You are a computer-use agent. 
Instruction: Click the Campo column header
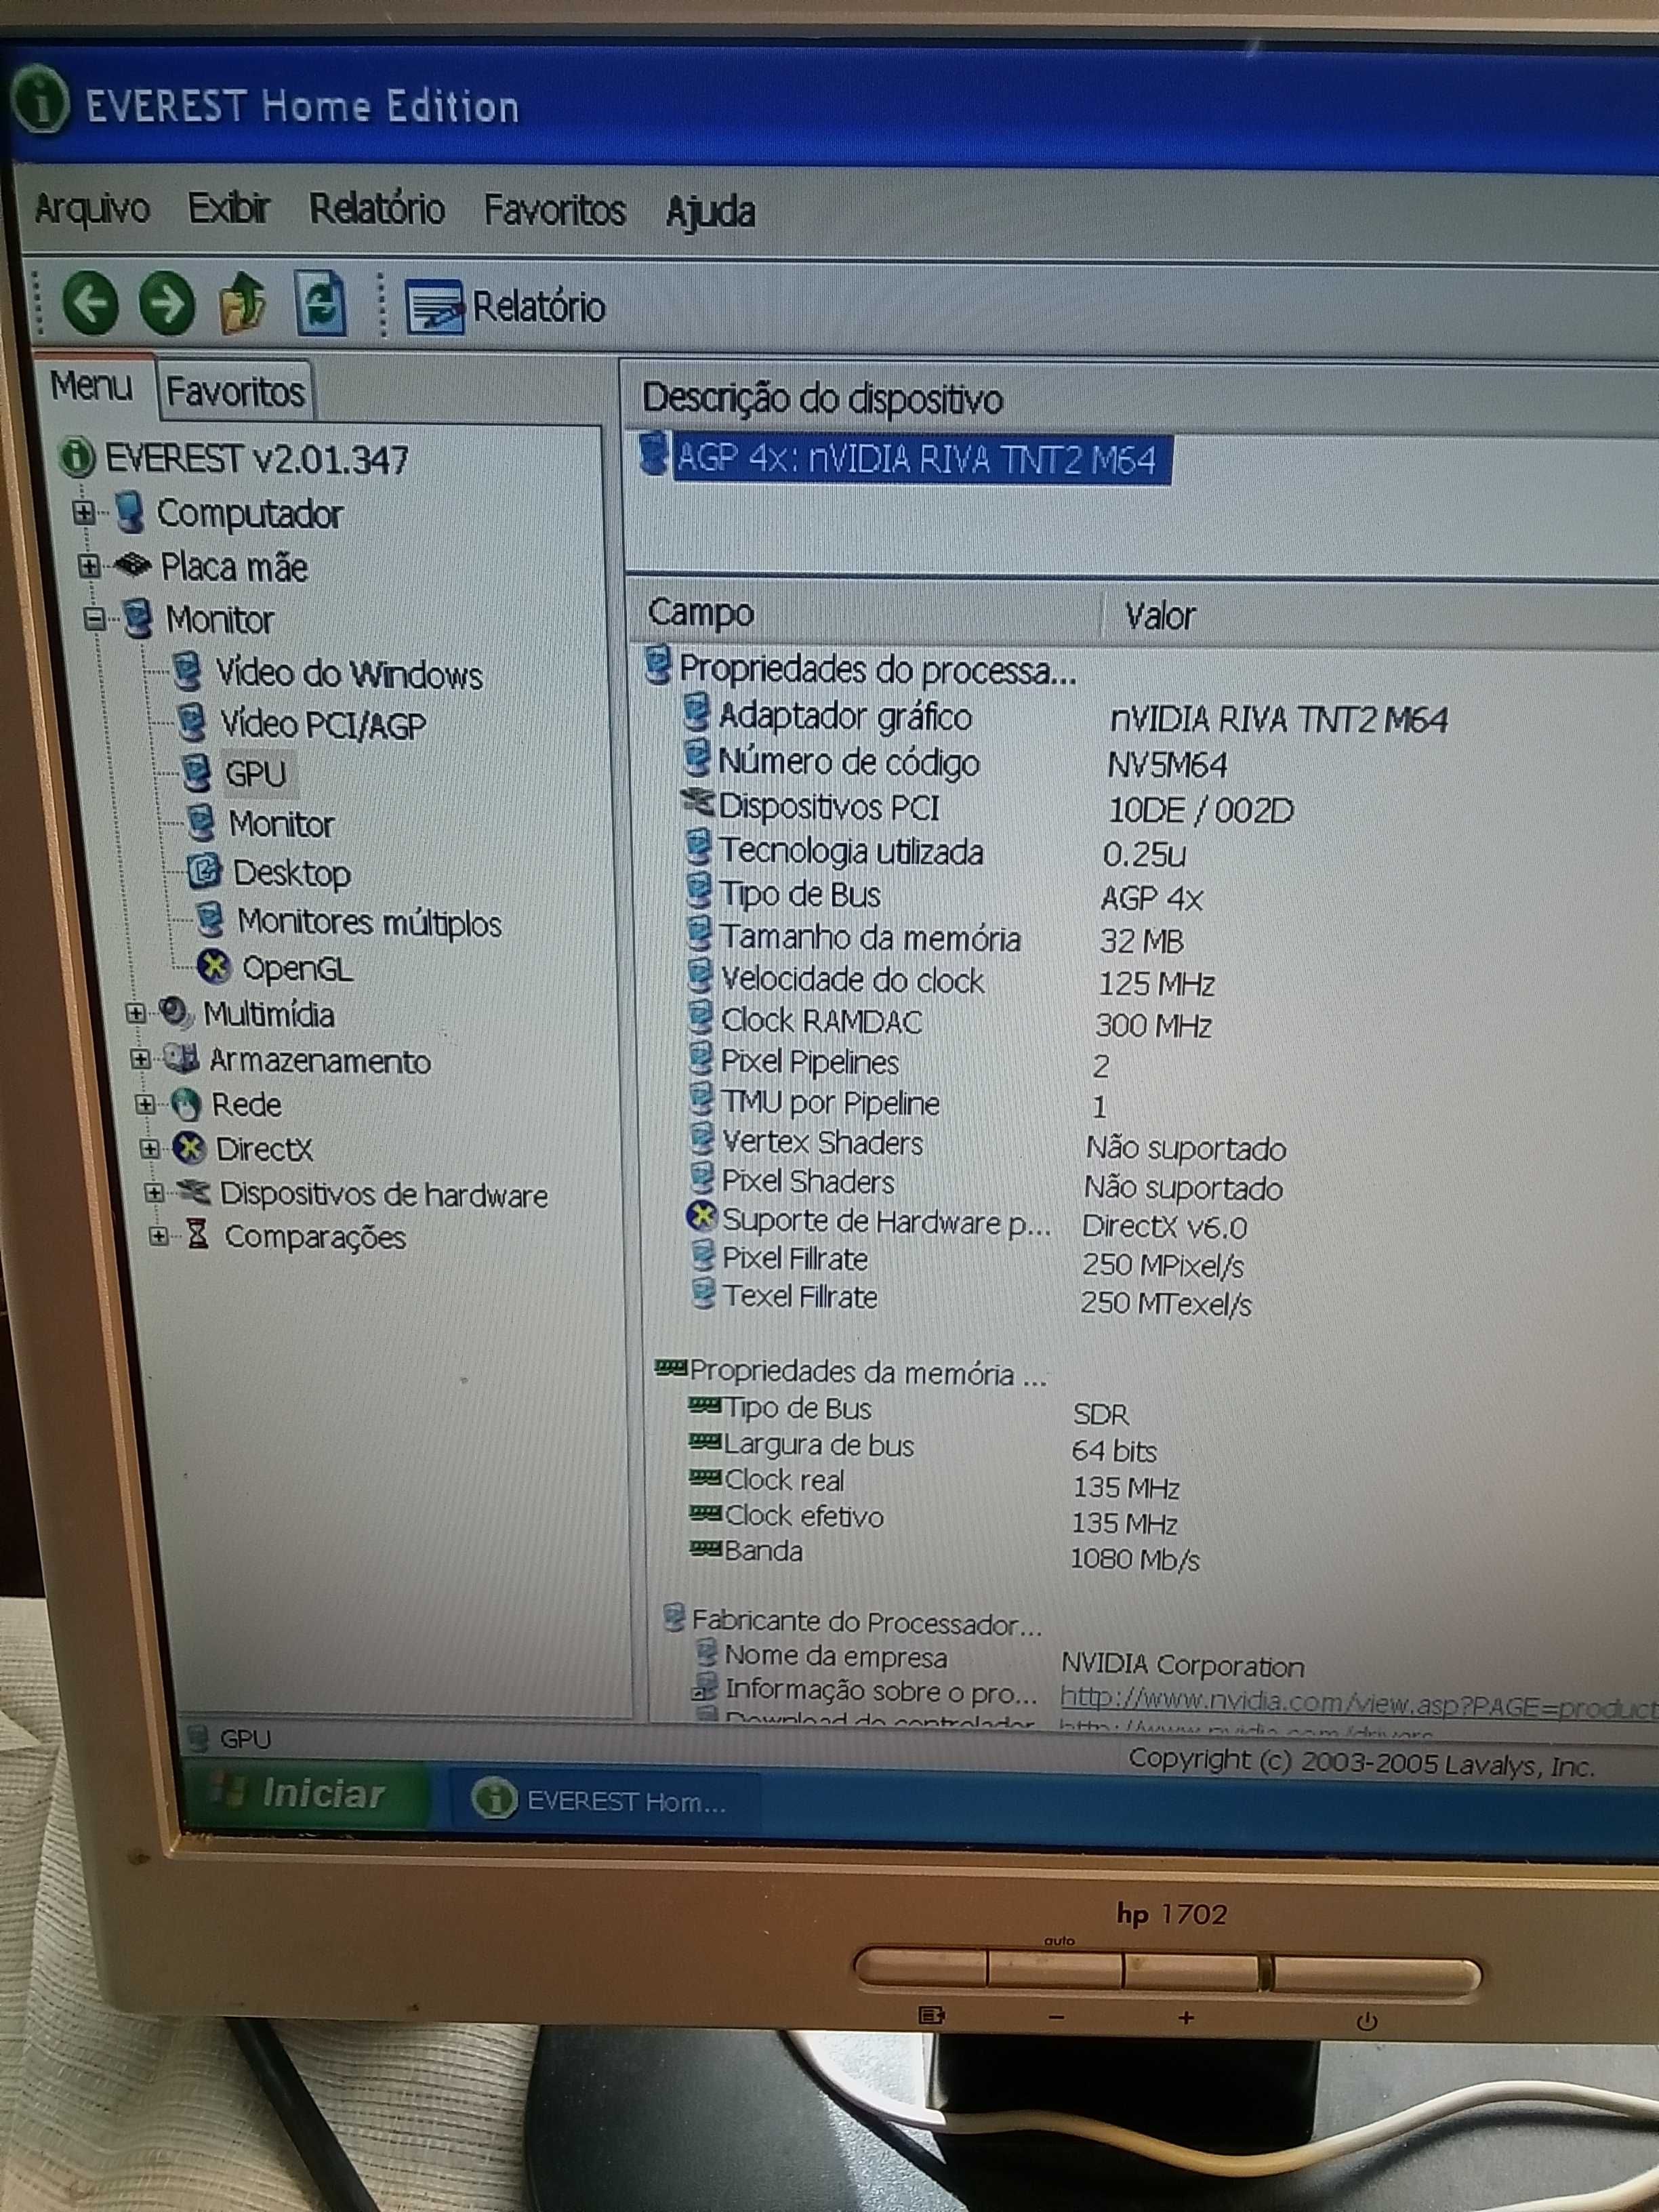coord(700,613)
